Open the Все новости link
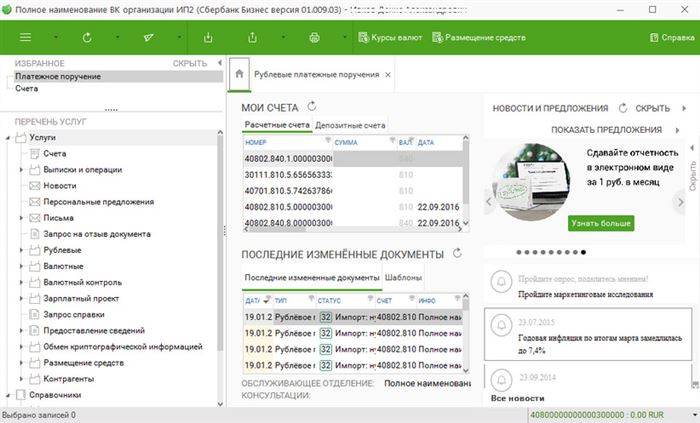Screen dimensions: 700x423 tap(517, 398)
